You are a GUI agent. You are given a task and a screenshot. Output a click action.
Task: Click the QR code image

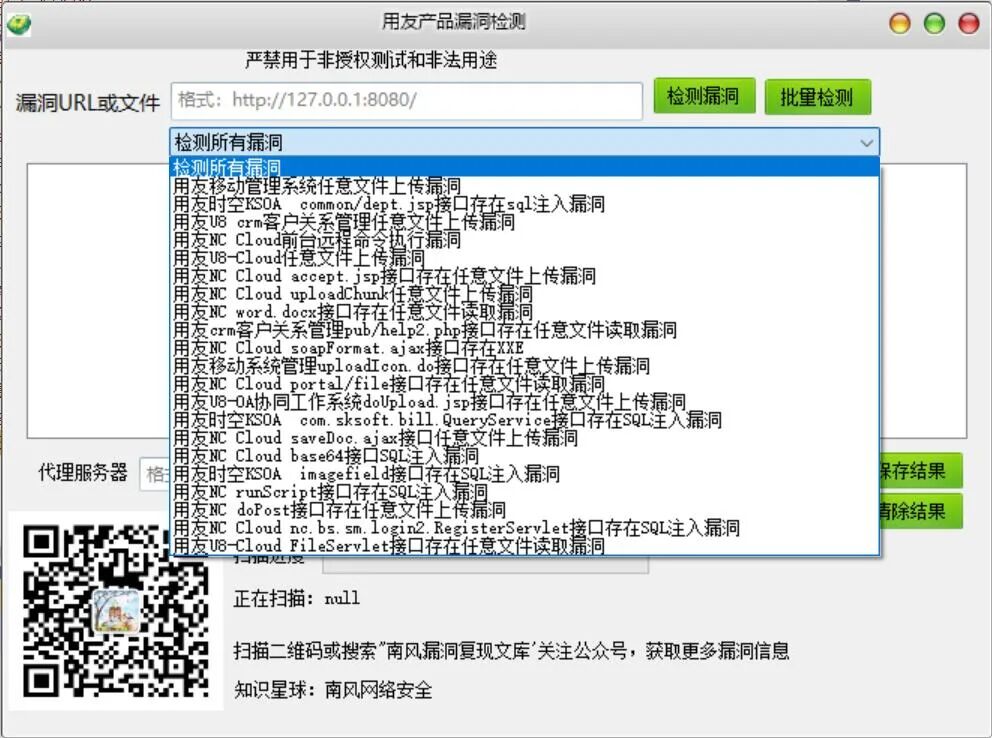click(116, 611)
